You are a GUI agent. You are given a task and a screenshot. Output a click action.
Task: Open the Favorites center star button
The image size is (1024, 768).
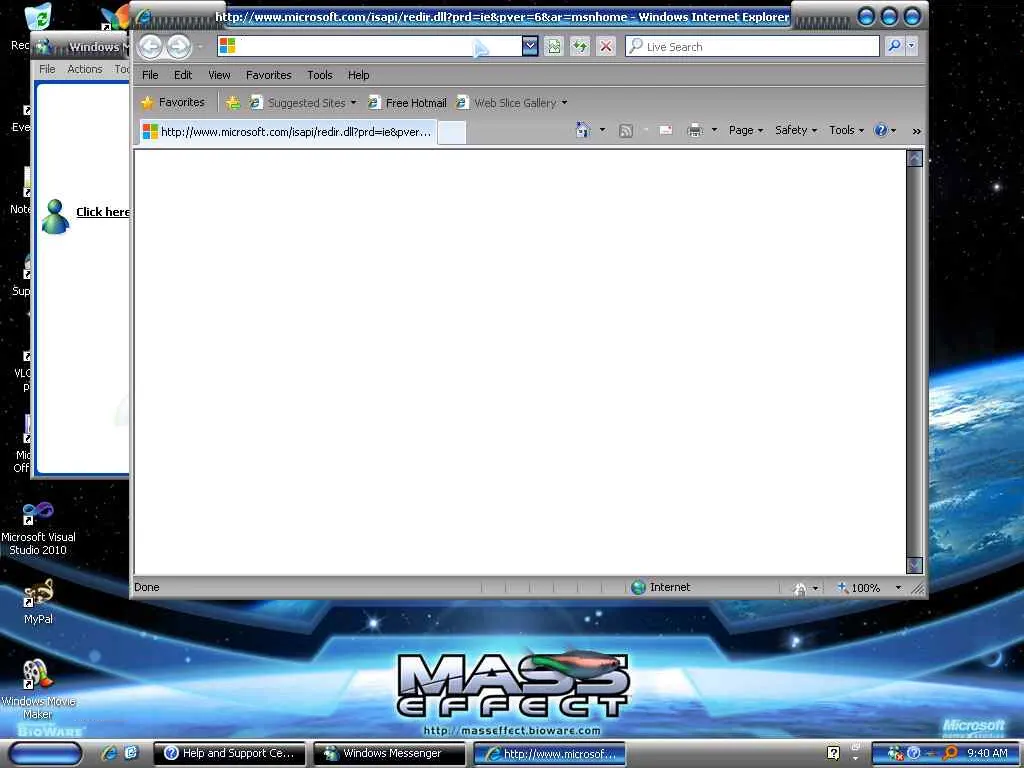point(173,103)
